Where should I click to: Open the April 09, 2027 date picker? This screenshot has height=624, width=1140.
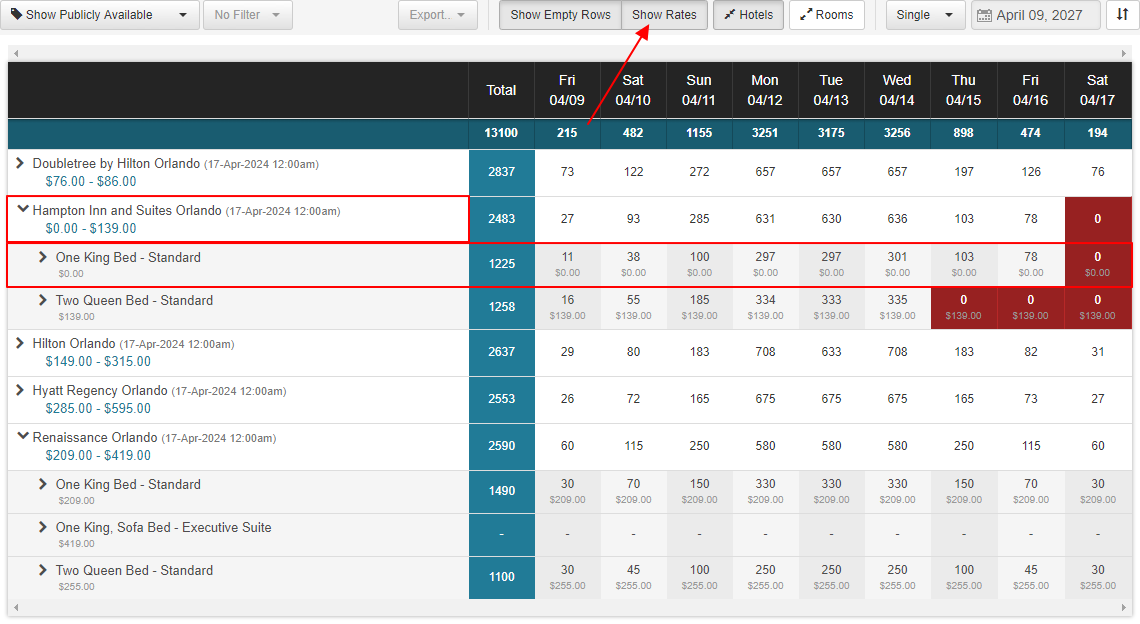1035,15
